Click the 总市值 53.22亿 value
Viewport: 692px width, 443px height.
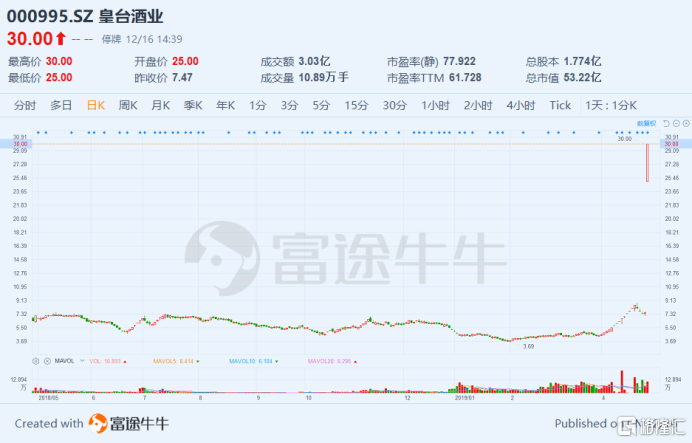583,78
